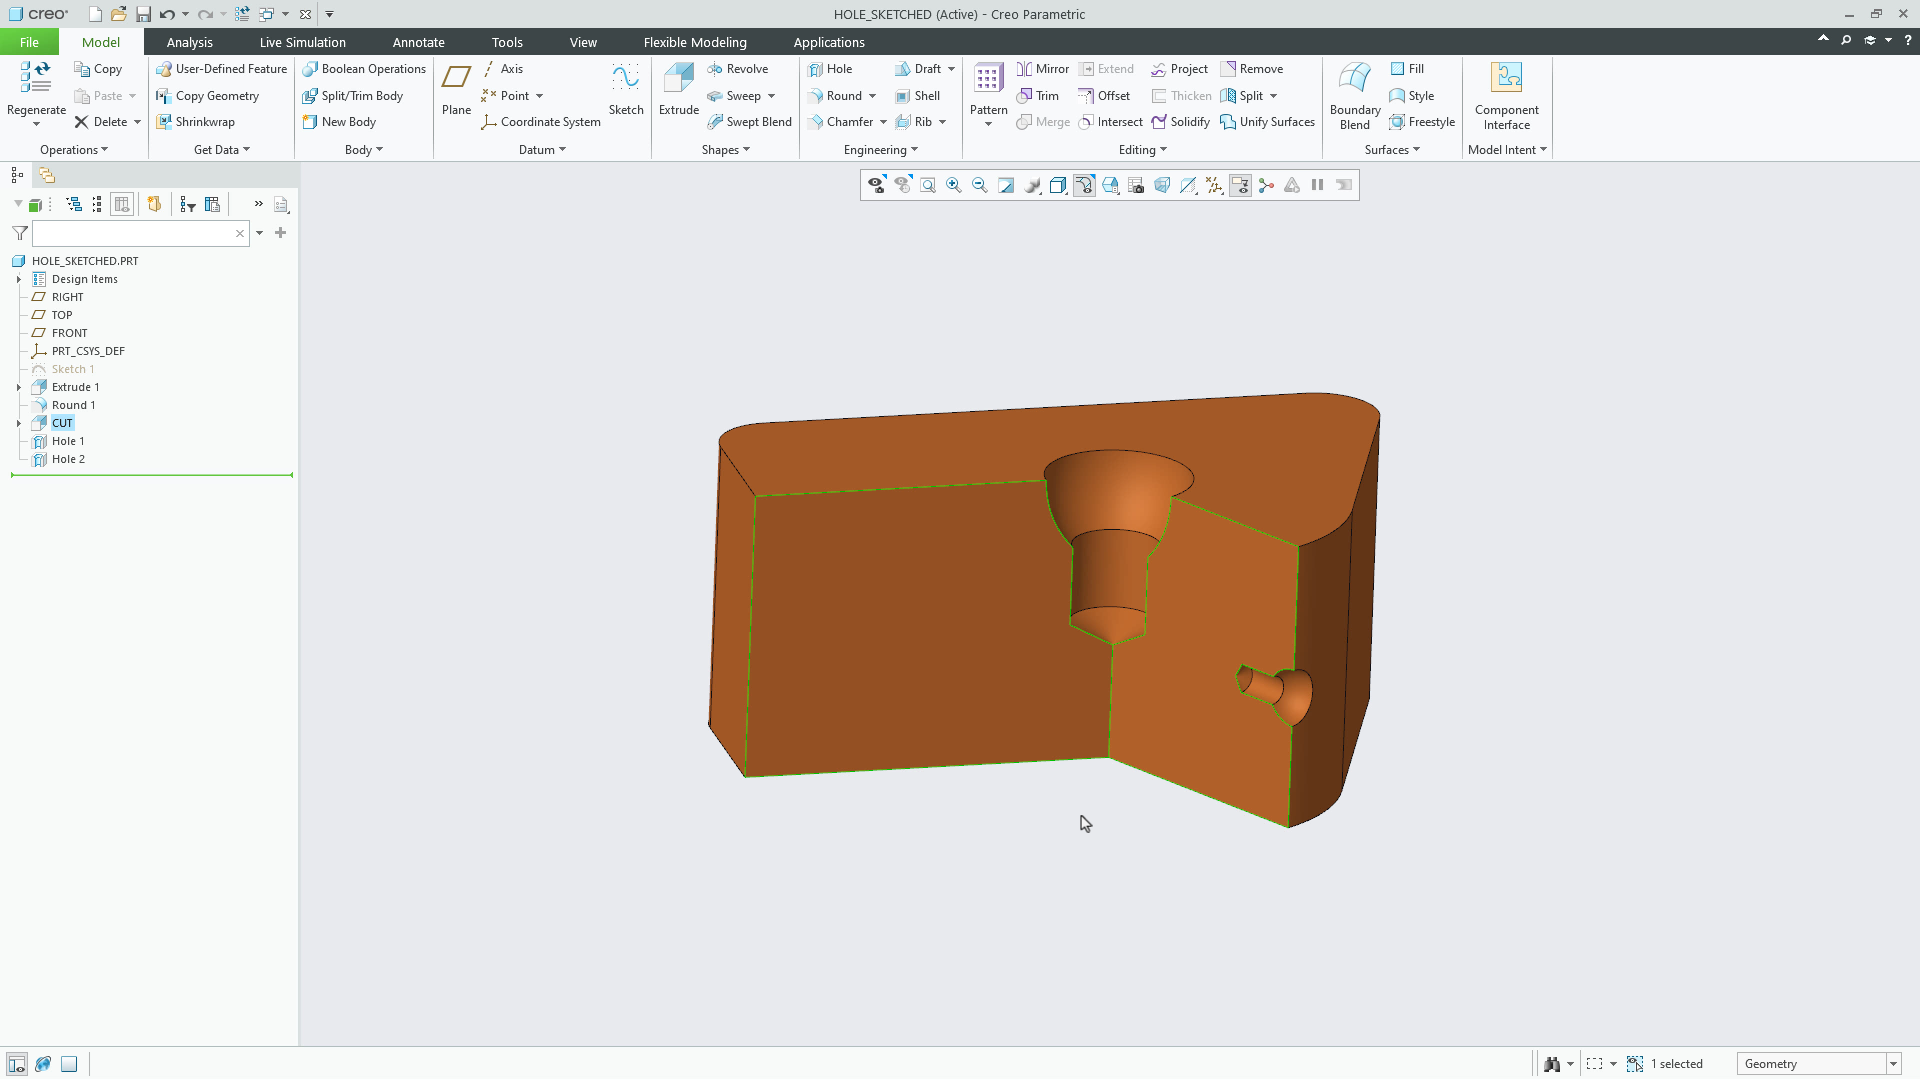
Task: Click the Repaint icon in graphics toolbar
Action: 1006,185
